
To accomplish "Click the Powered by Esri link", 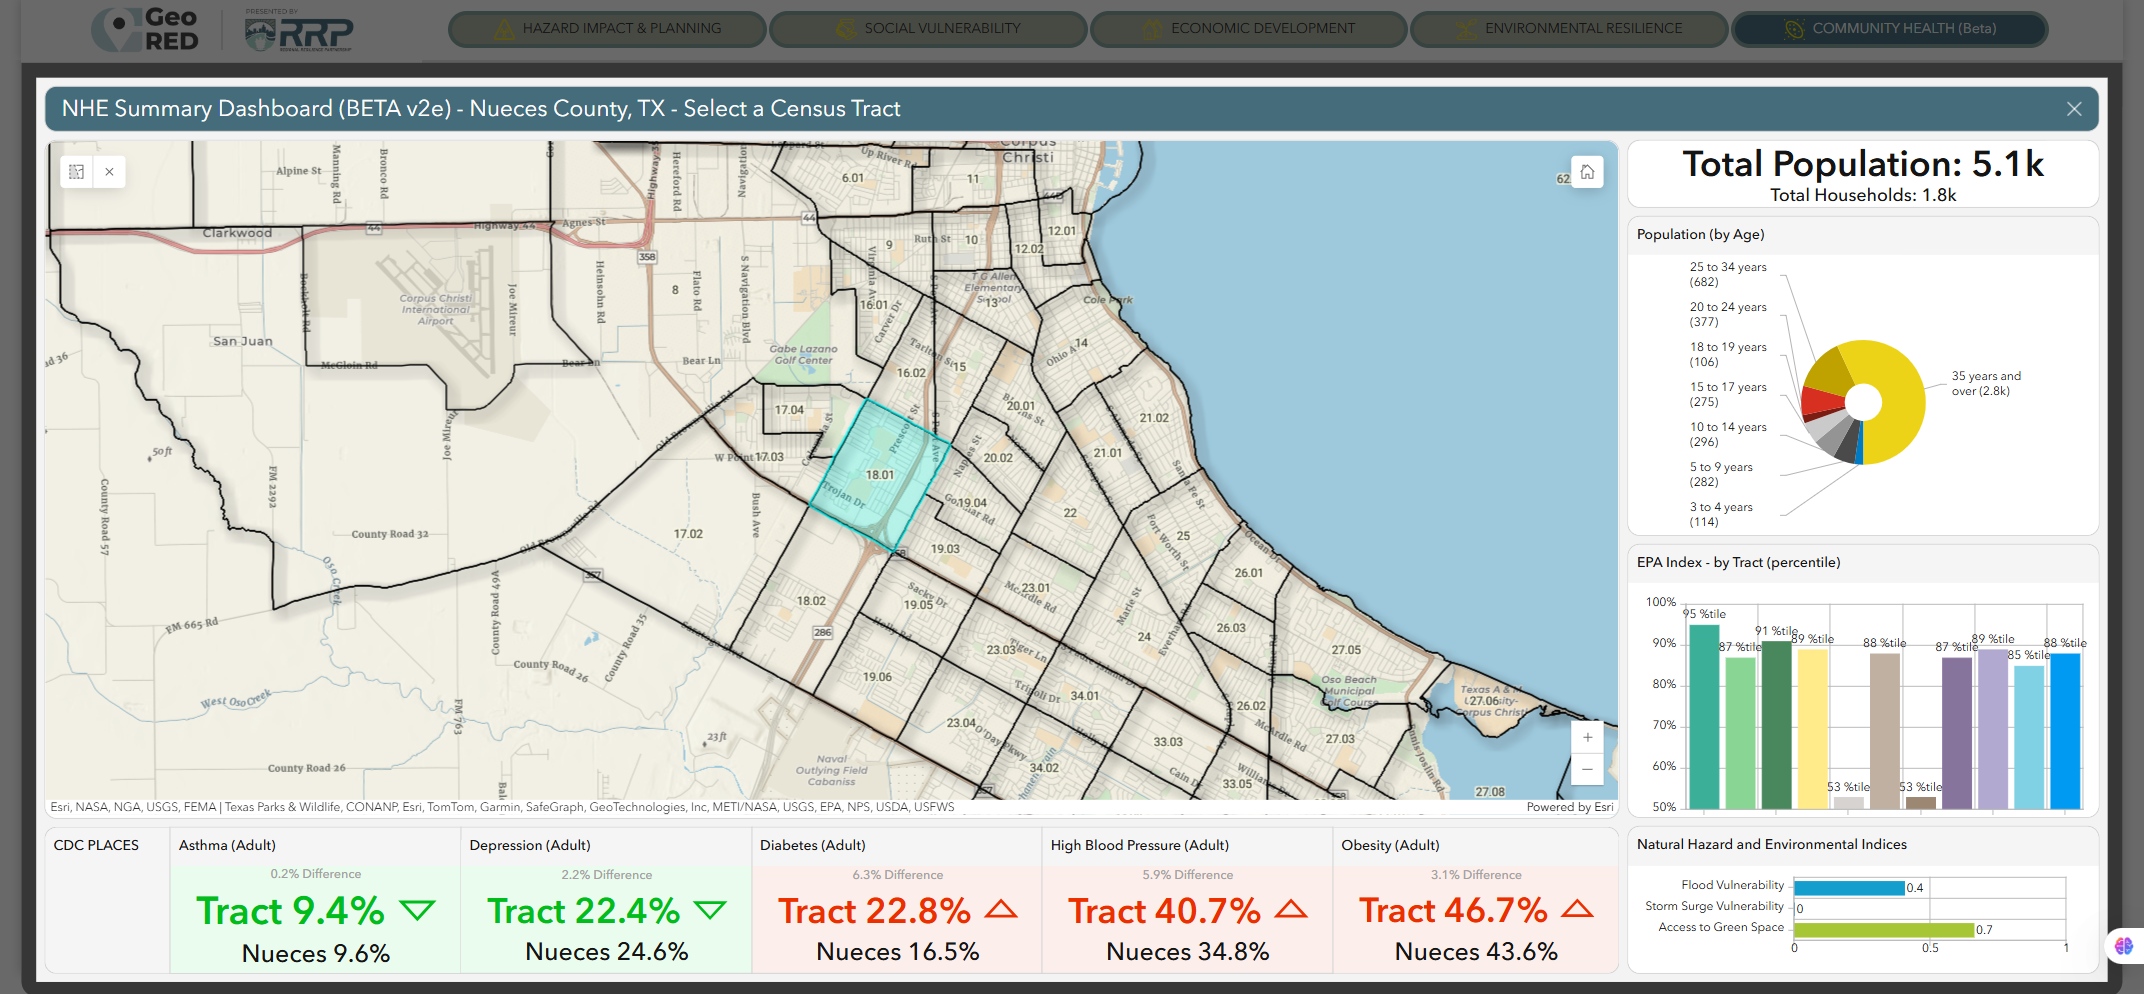I will pyautogui.click(x=1569, y=807).
